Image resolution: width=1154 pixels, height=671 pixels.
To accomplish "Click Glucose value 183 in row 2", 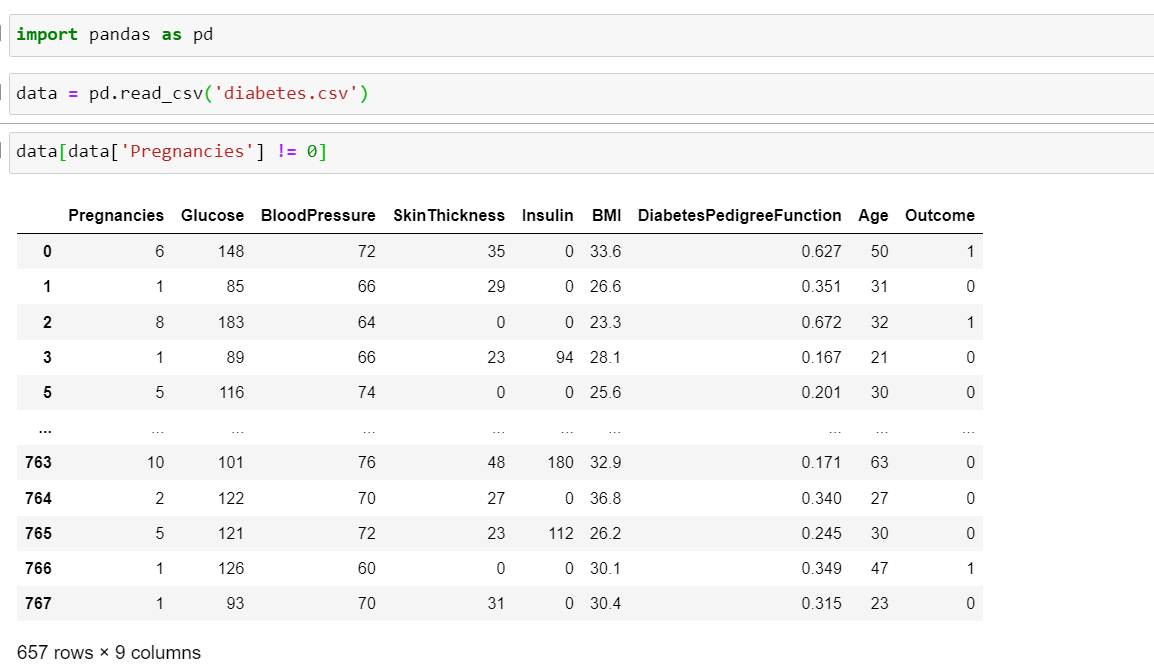I will pyautogui.click(x=231, y=322).
